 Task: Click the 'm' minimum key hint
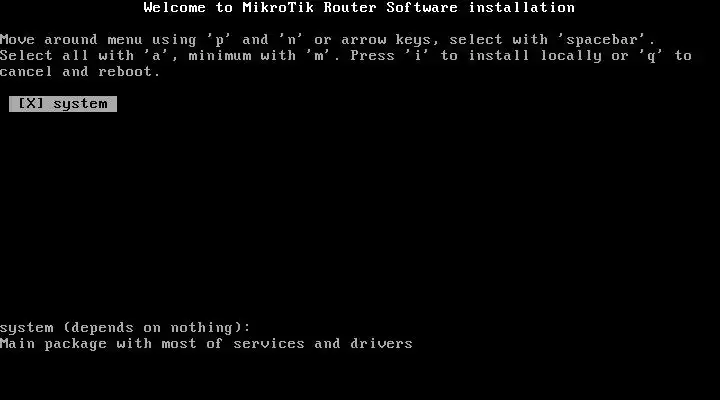(319, 56)
